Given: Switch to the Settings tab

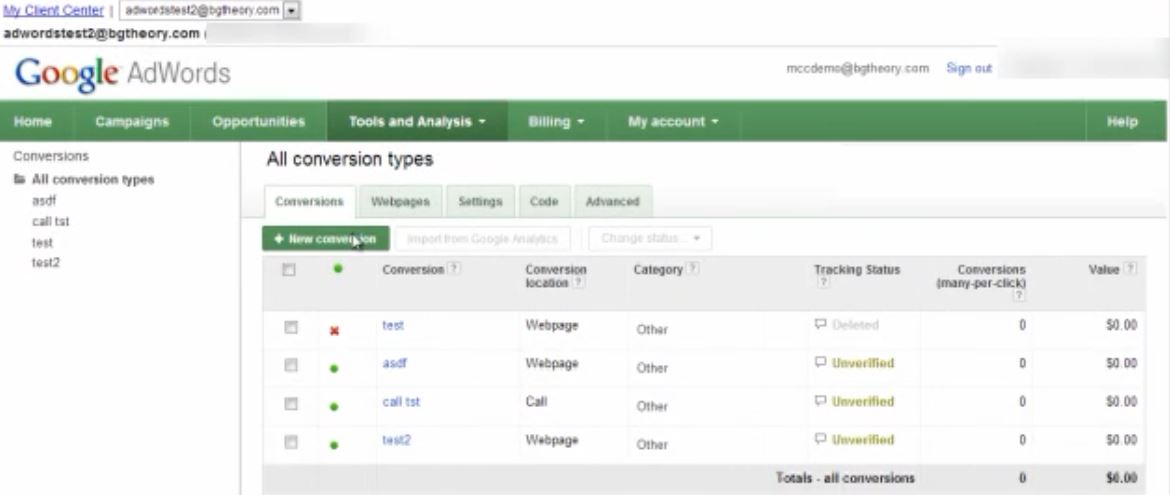Looking at the screenshot, I should click(480, 202).
